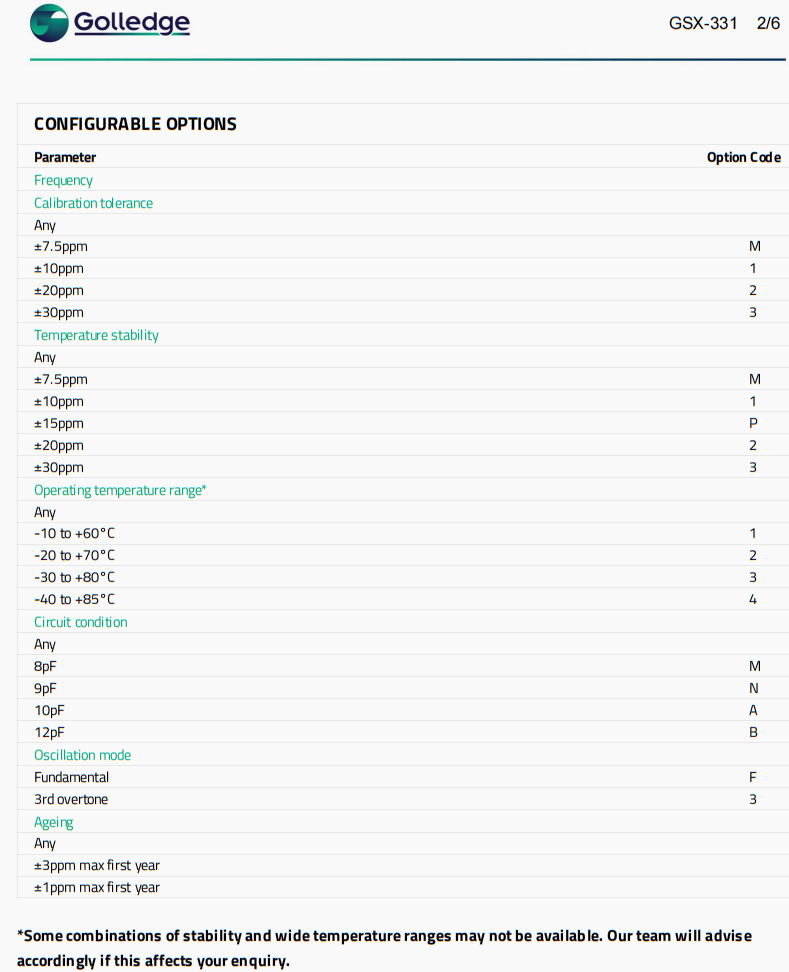
Task: Click the Temperature stability section heading
Action: point(96,335)
